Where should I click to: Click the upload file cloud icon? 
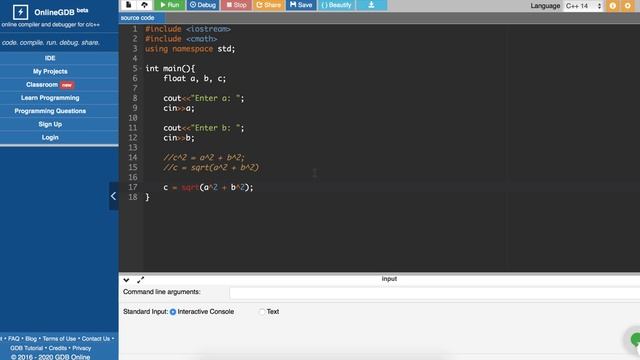[x=144, y=5]
